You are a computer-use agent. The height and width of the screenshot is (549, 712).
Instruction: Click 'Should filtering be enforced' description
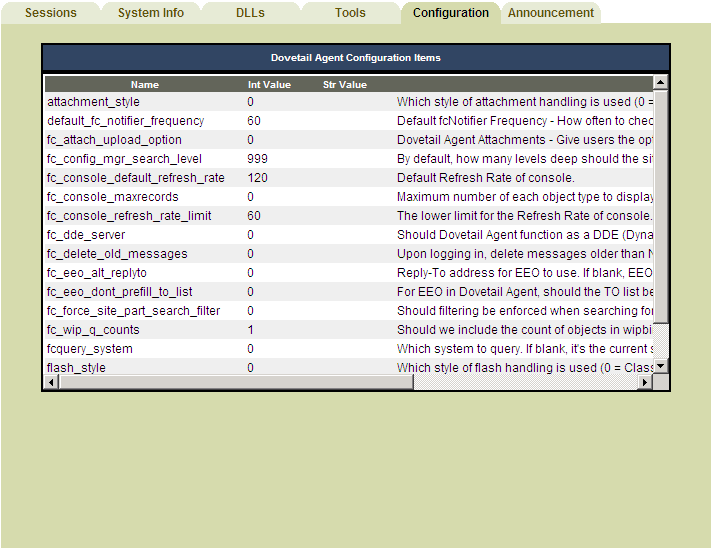(x=524, y=311)
